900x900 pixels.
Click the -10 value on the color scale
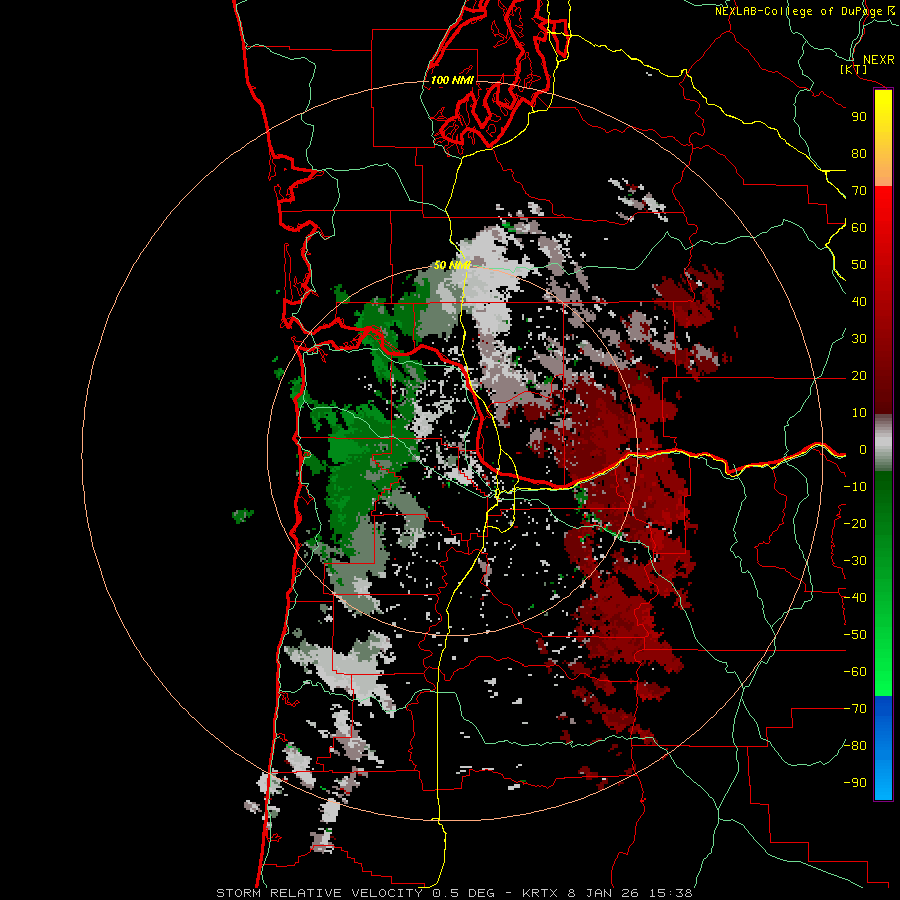point(855,487)
